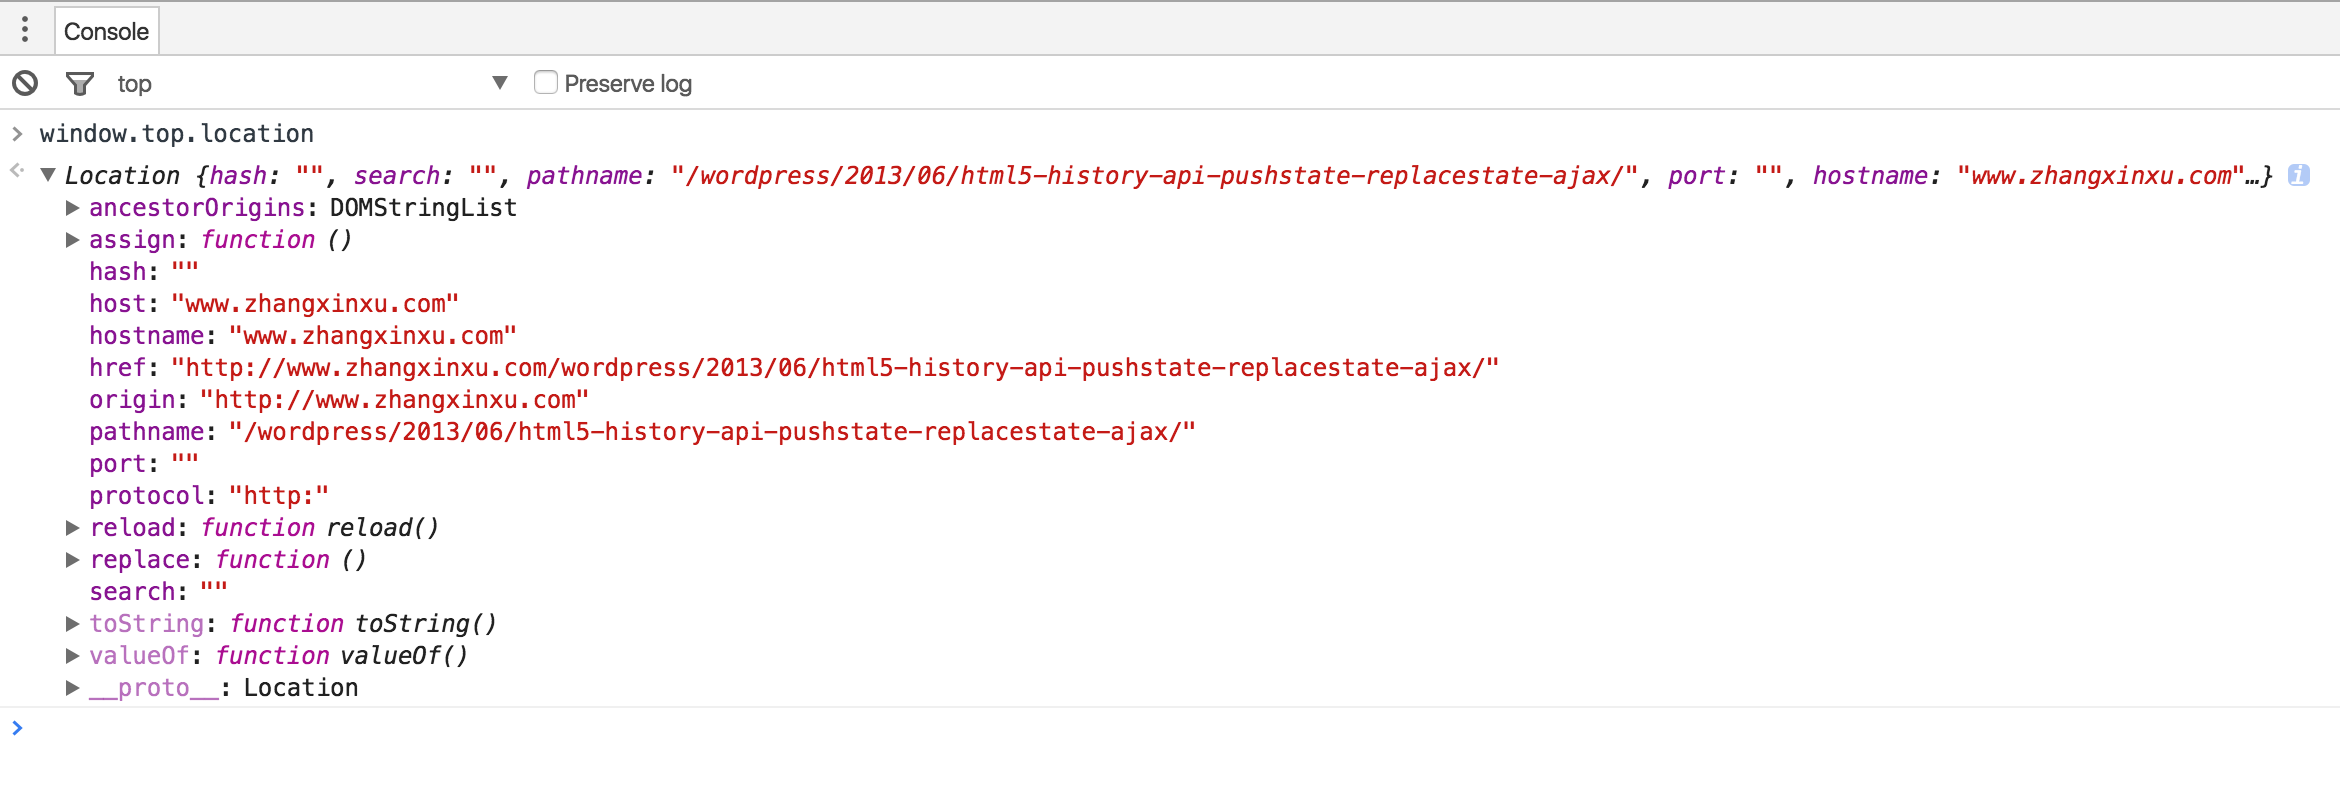Image resolution: width=2340 pixels, height=788 pixels.
Task: Open the 'top' execution context dropdown
Action: coord(312,83)
